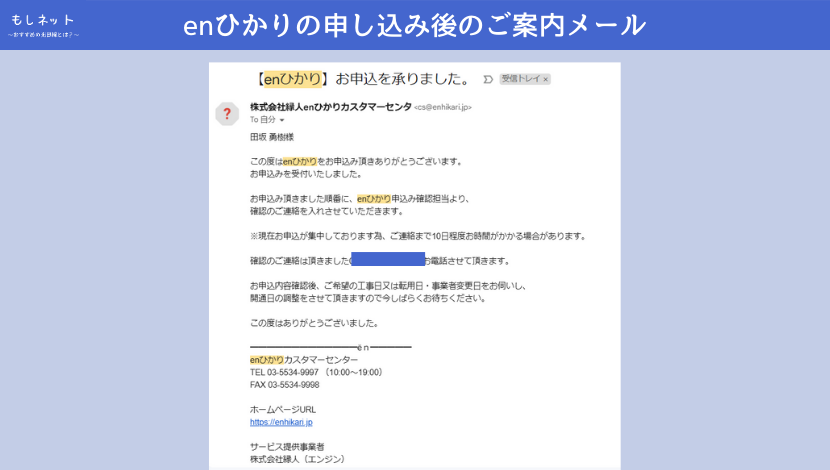Remove the 受信トレイ label with its x
830x470 pixels.
[545, 79]
